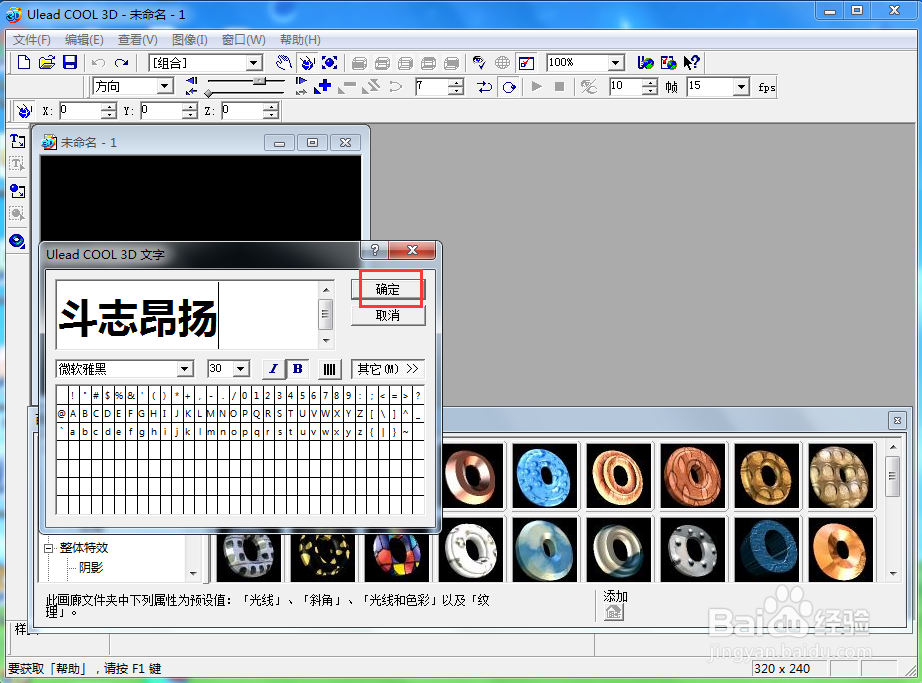Collapse the 整体特效 tree node
Image resolution: width=922 pixels, height=683 pixels.
(49, 548)
